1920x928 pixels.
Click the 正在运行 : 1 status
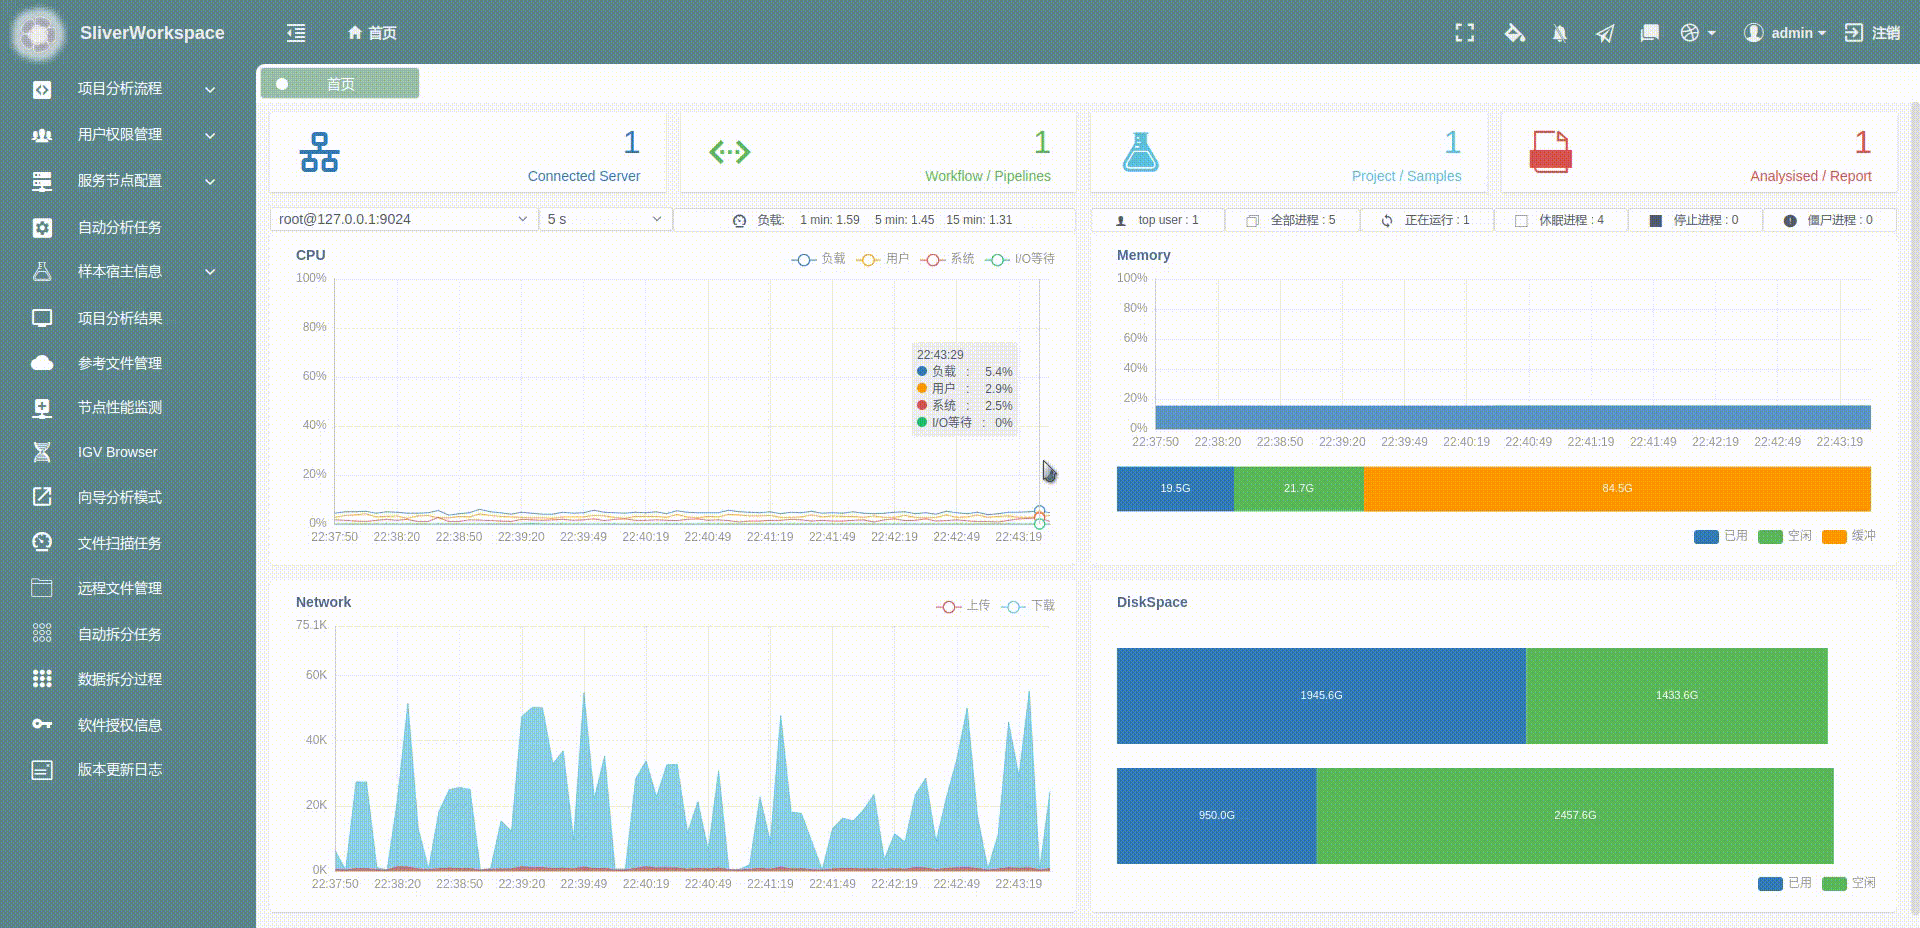click(1427, 220)
